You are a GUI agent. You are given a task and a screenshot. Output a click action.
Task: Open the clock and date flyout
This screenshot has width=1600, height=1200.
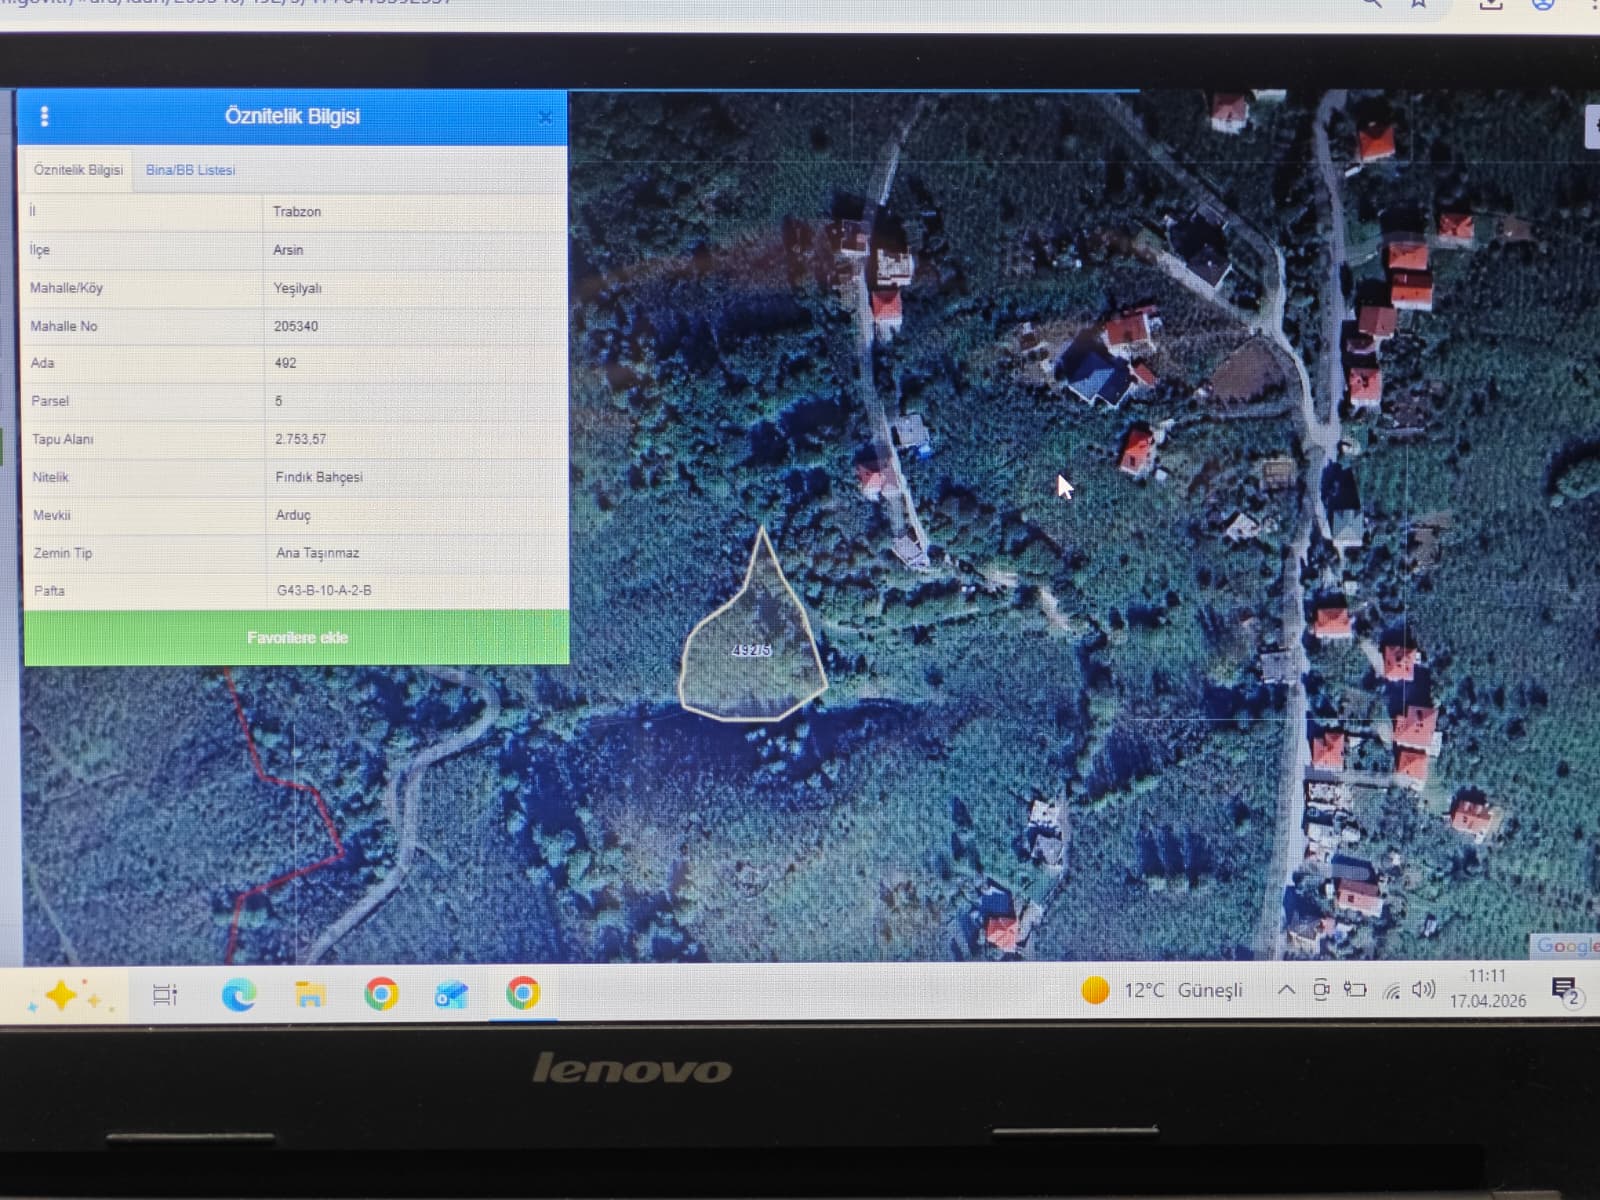(1487, 988)
